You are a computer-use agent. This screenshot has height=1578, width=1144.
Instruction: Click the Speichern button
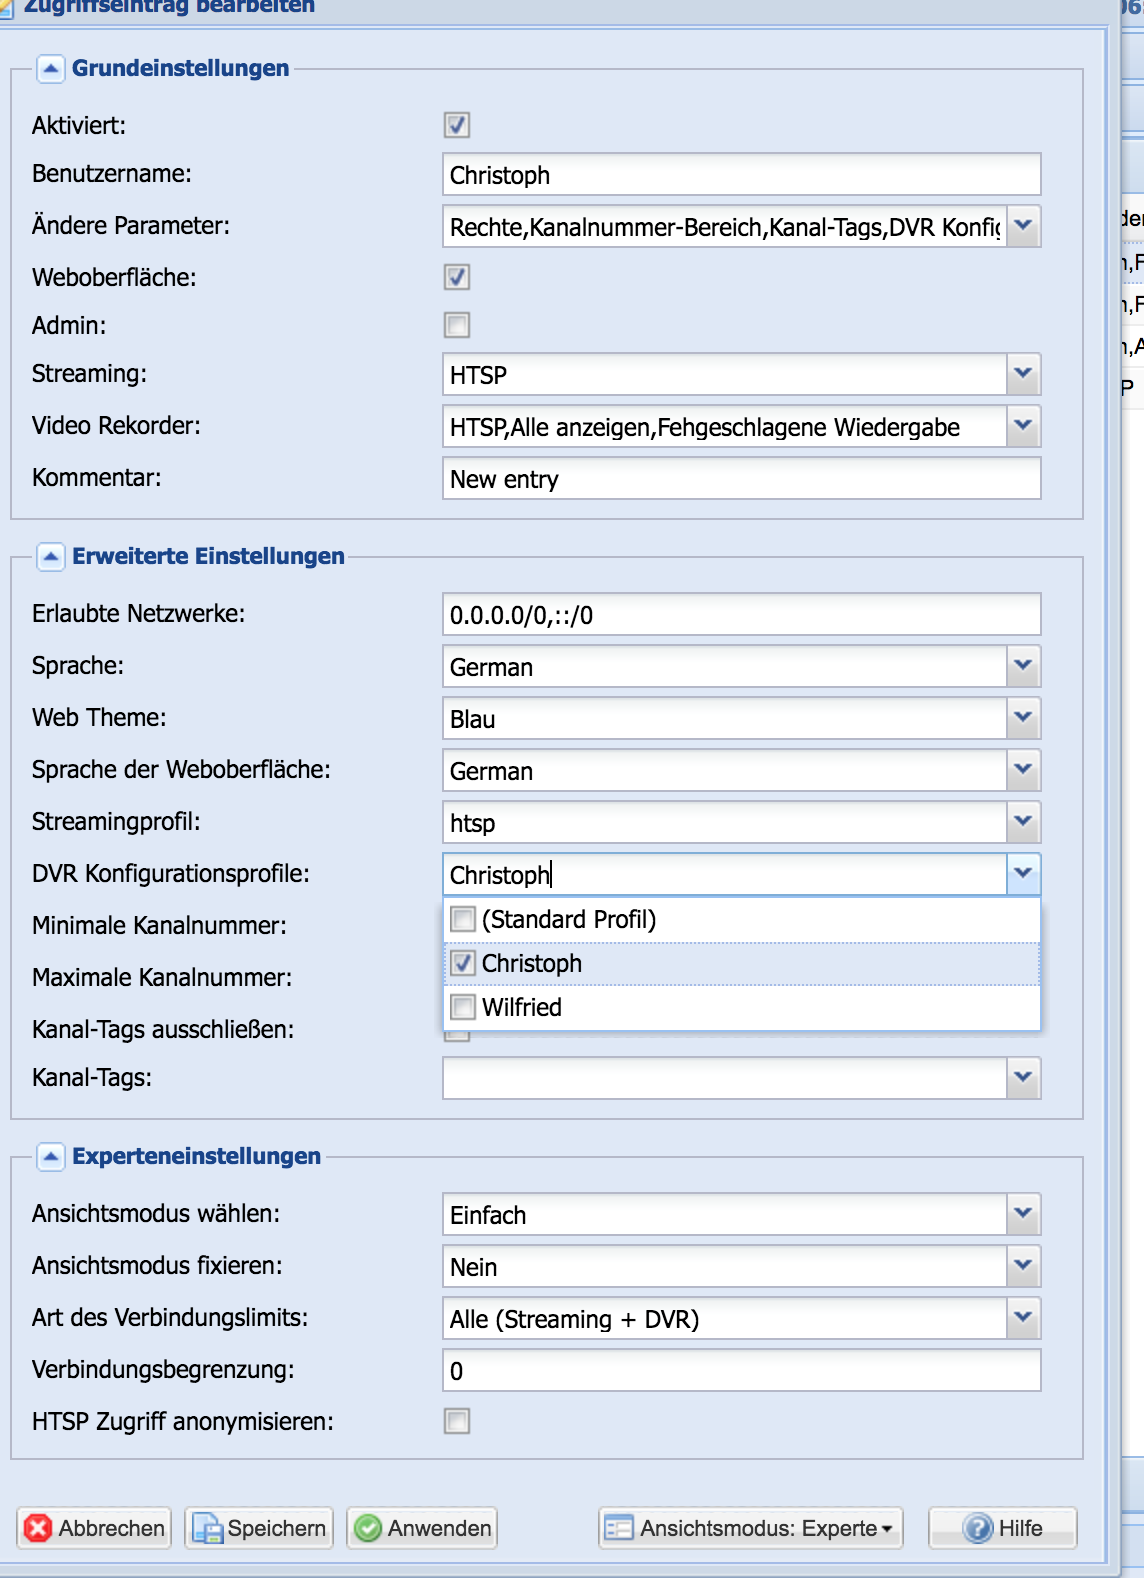pos(259,1528)
